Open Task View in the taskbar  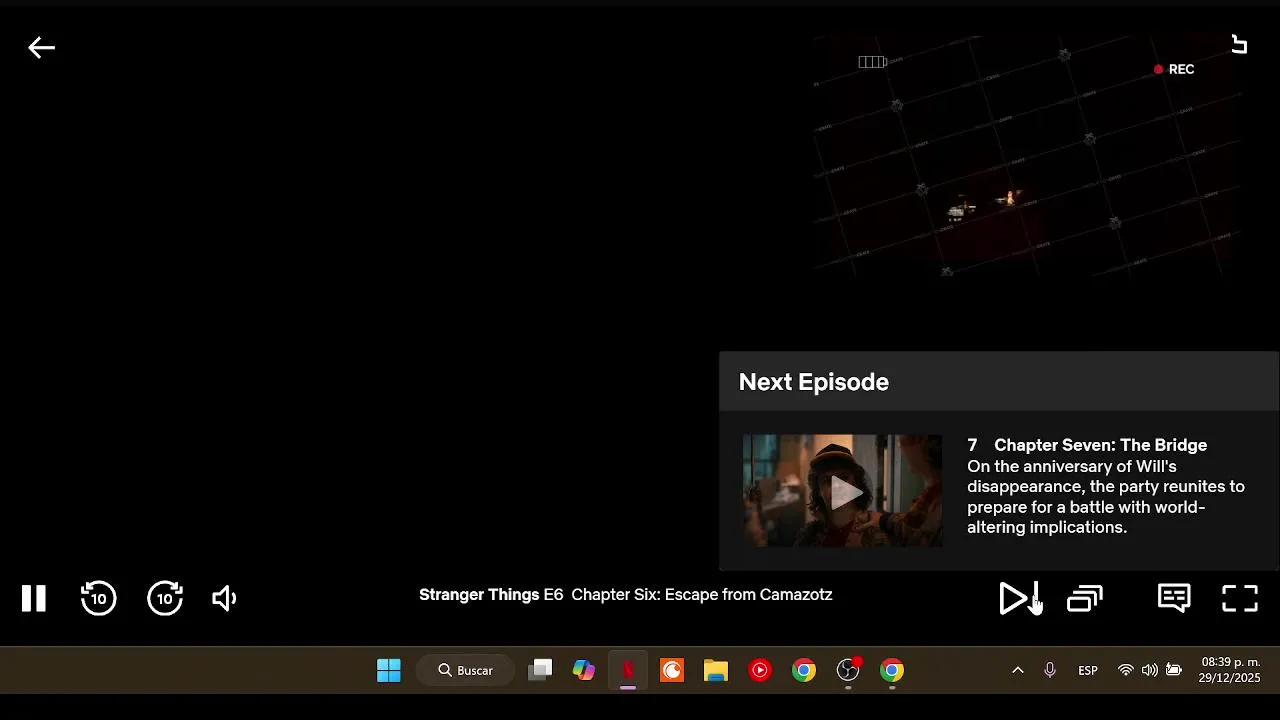click(541, 670)
